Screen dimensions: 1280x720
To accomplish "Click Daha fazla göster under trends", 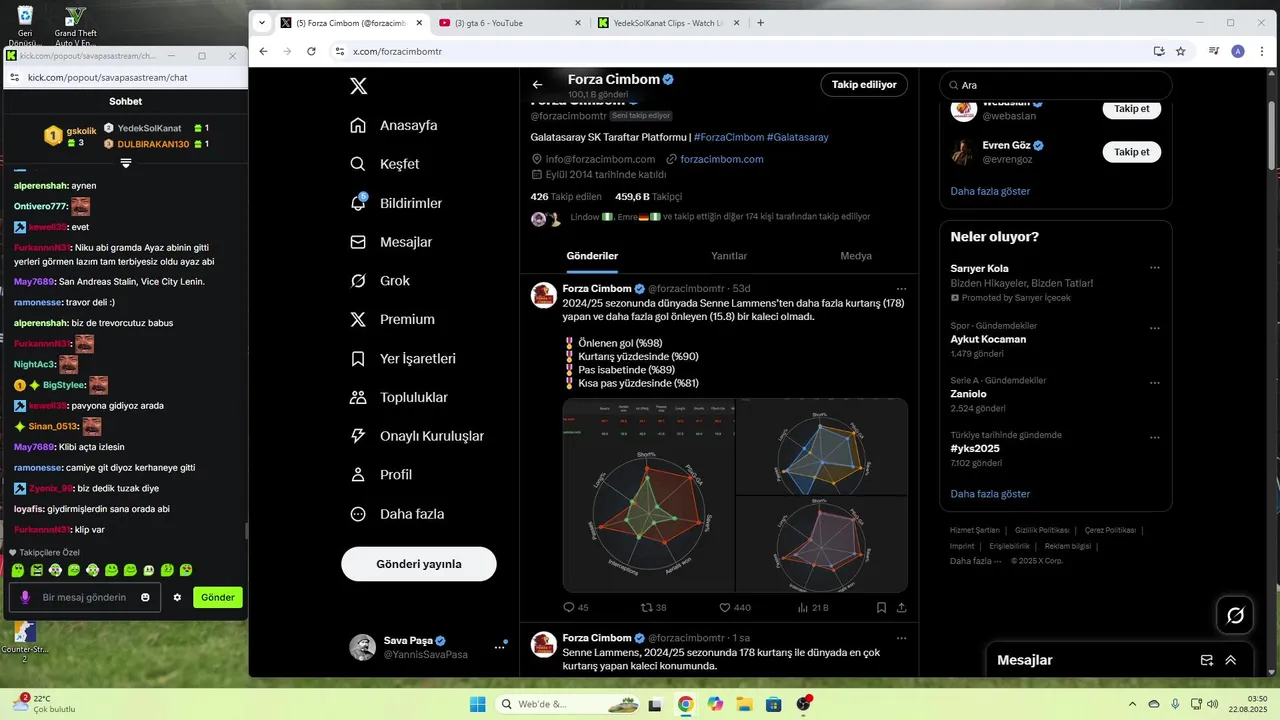I will pos(990,494).
